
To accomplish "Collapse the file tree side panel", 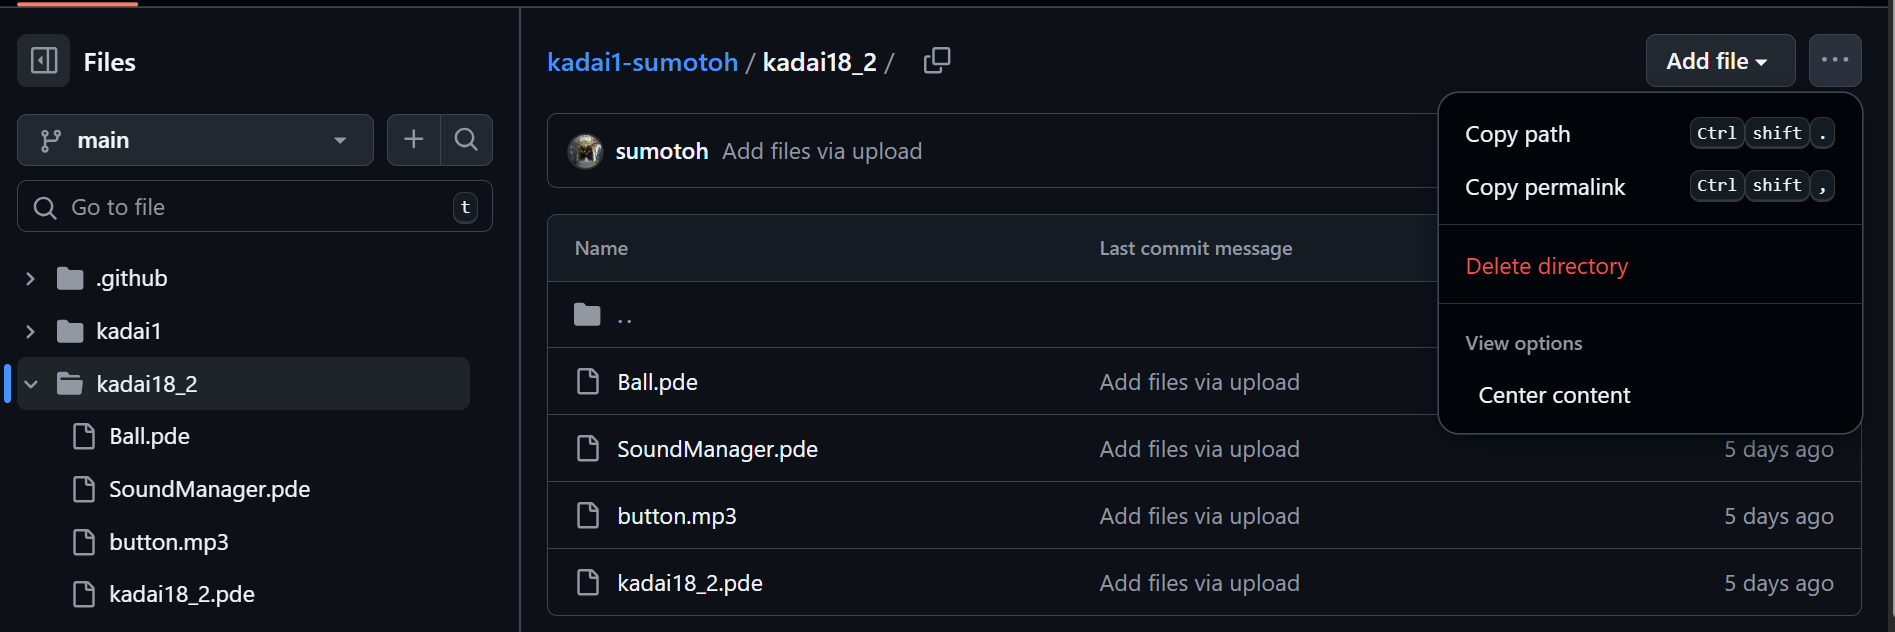I will point(44,61).
